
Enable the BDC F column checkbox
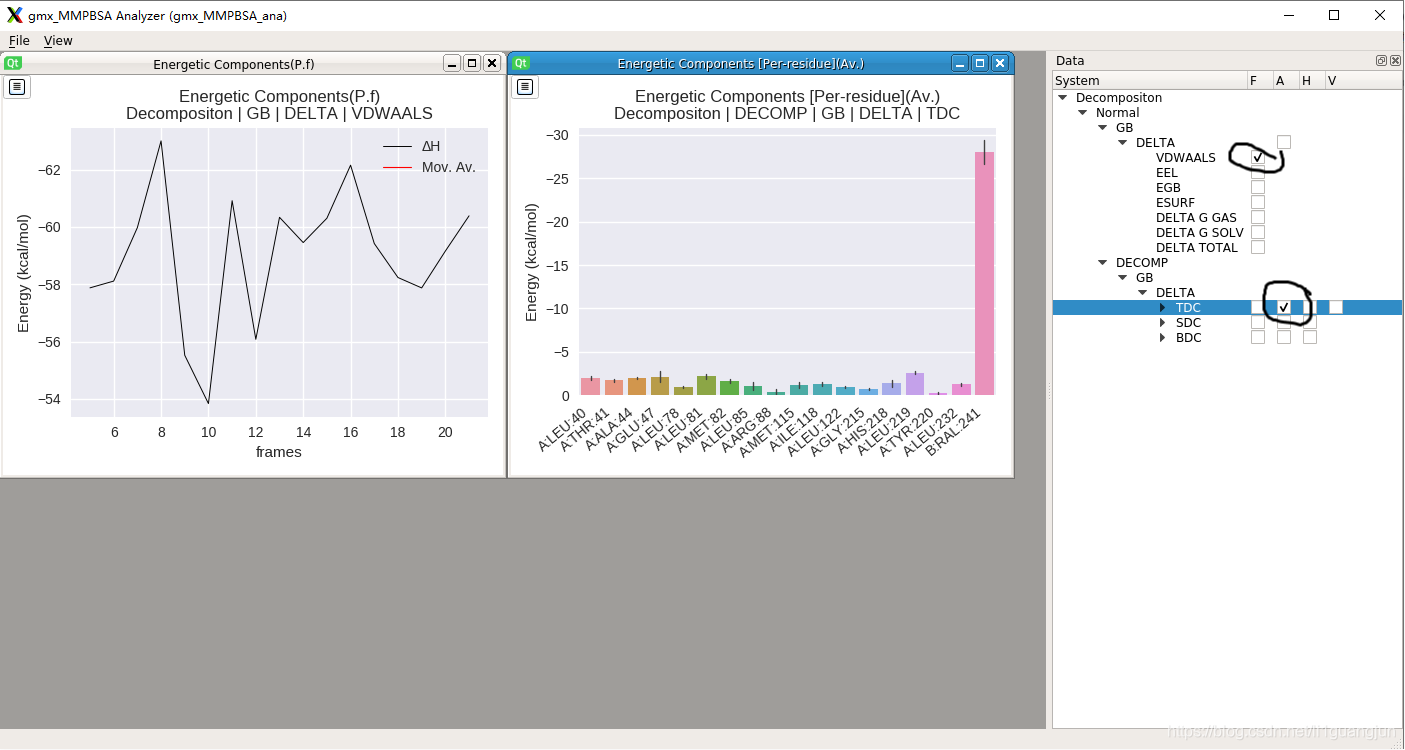pos(1258,337)
